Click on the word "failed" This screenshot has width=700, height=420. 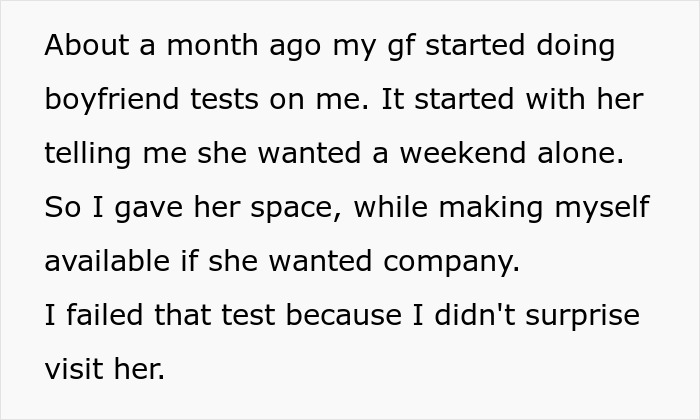point(103,317)
